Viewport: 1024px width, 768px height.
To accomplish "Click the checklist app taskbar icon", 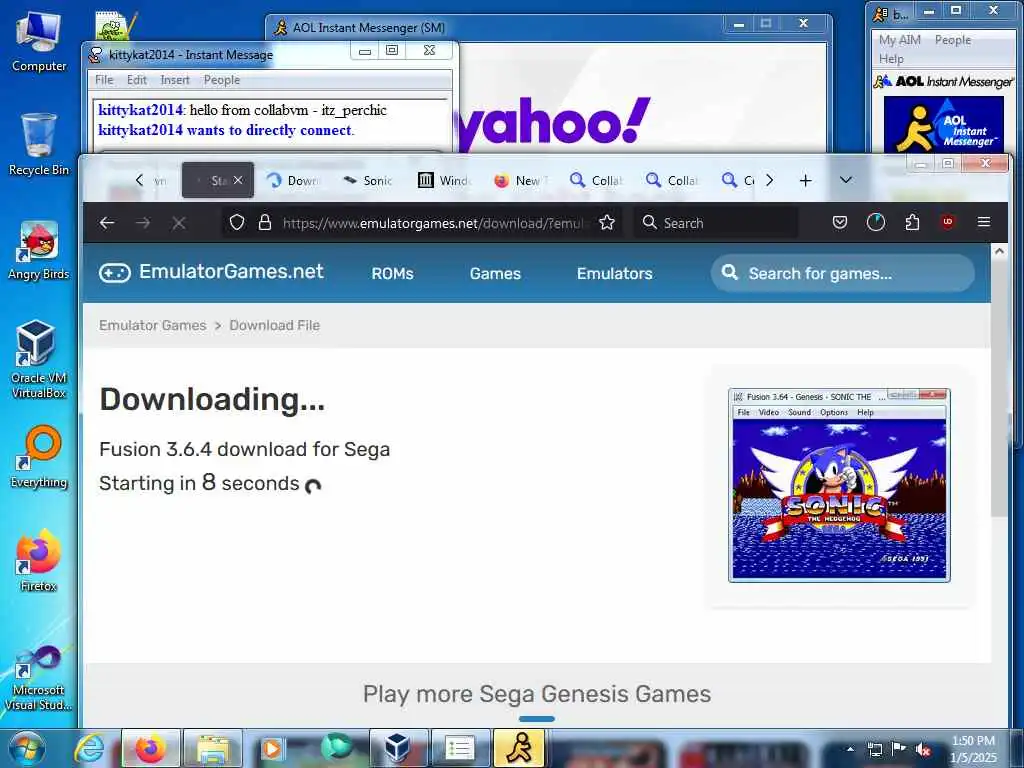I will tap(460, 748).
